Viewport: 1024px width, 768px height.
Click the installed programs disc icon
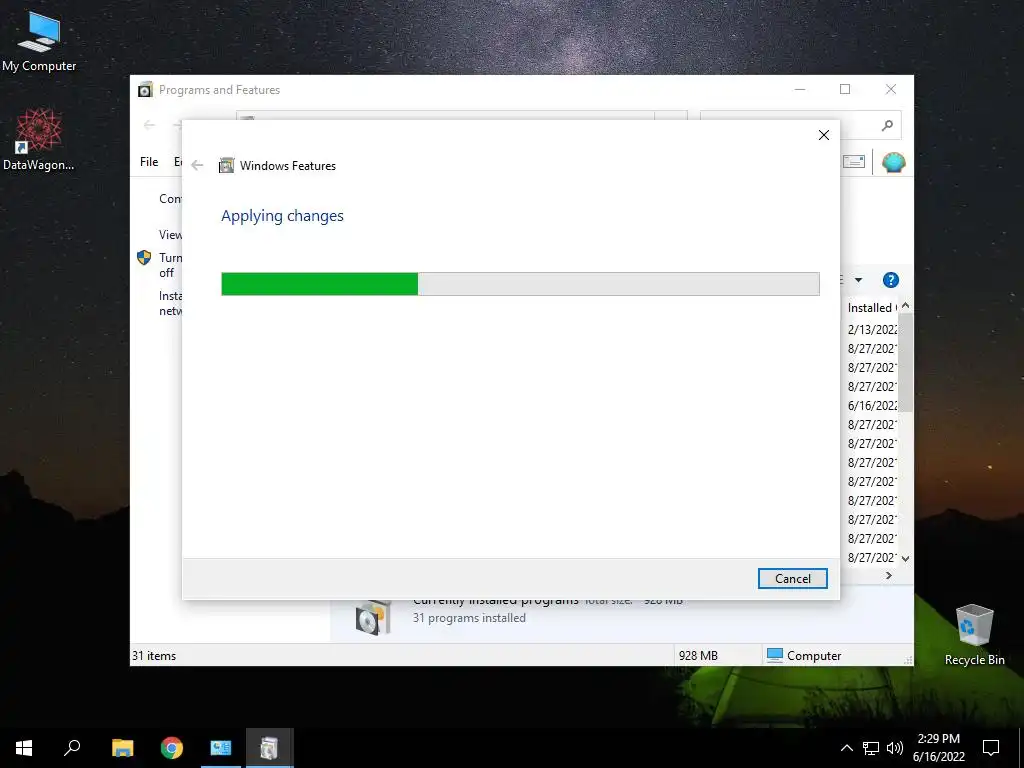pyautogui.click(x=374, y=617)
